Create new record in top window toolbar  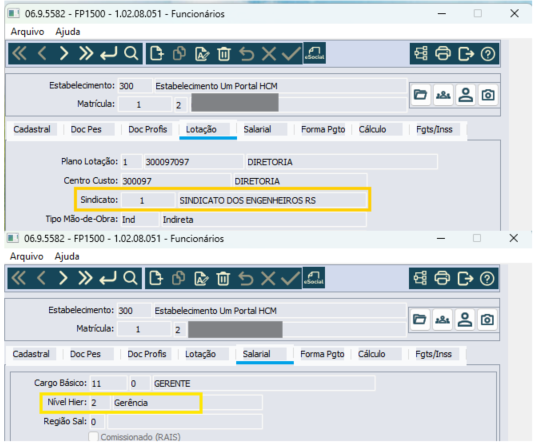tap(157, 54)
